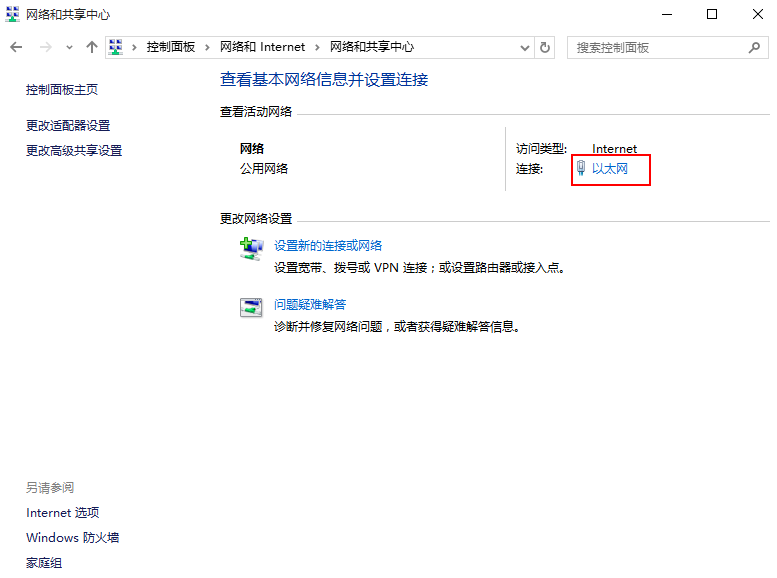Image resolution: width=777 pixels, height=578 pixels.
Task: Click the Ethernet adapter icon next to 以太网
Action: (581, 169)
